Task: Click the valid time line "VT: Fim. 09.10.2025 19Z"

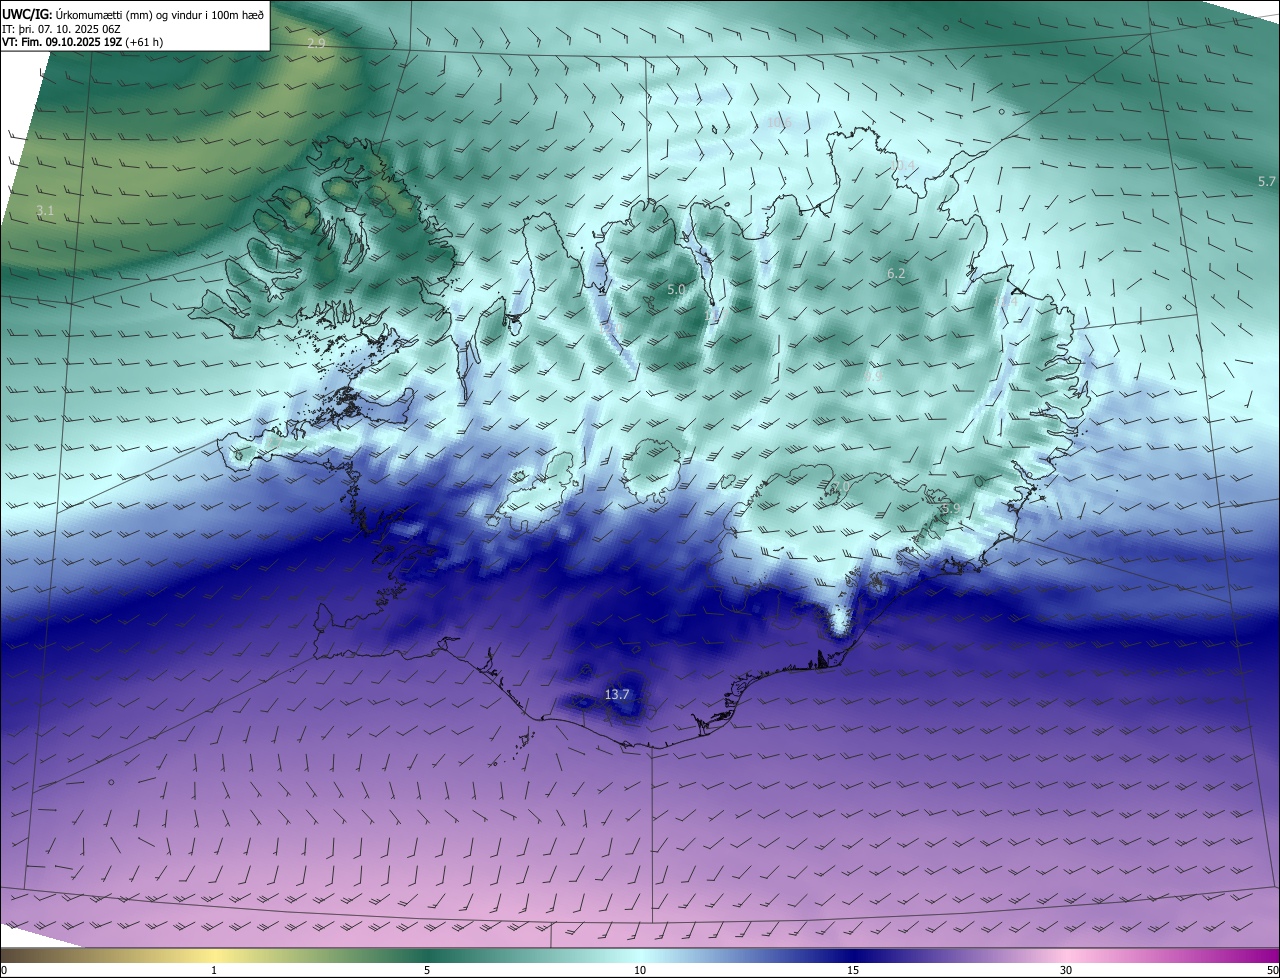Action: (83, 42)
